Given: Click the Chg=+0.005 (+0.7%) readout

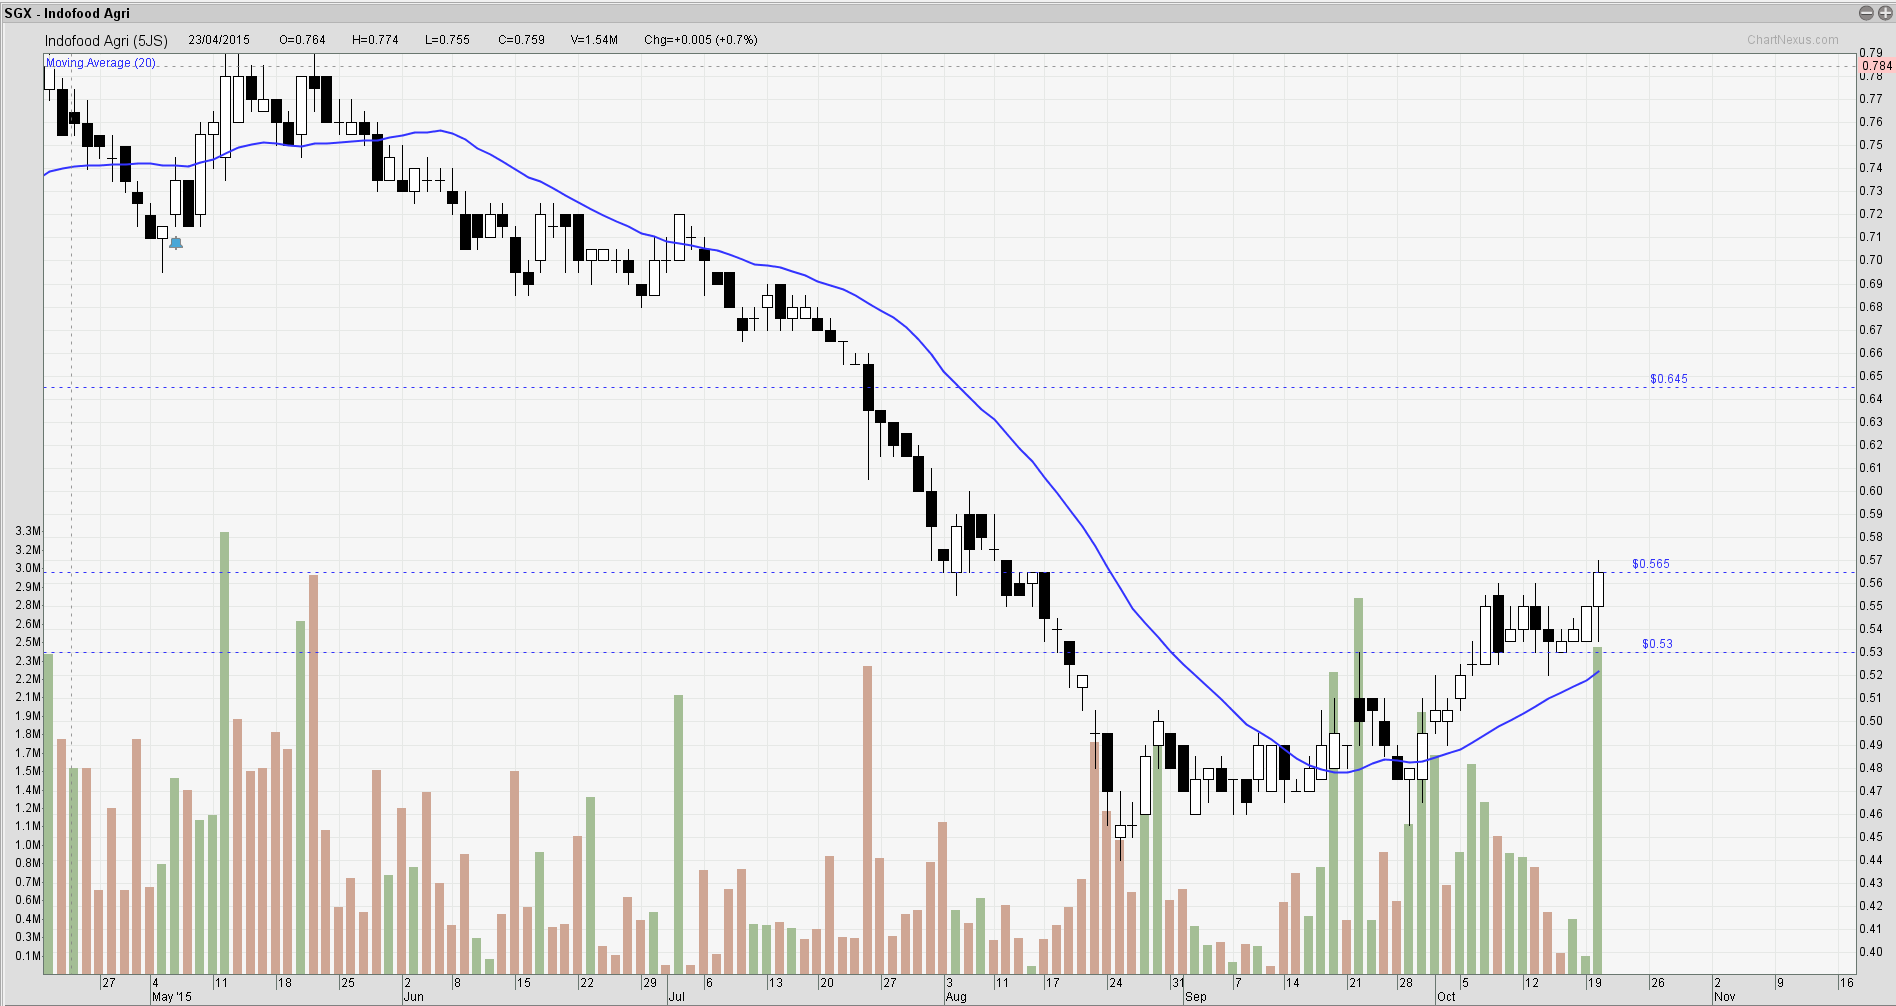Looking at the screenshot, I should pyautogui.click(x=700, y=40).
